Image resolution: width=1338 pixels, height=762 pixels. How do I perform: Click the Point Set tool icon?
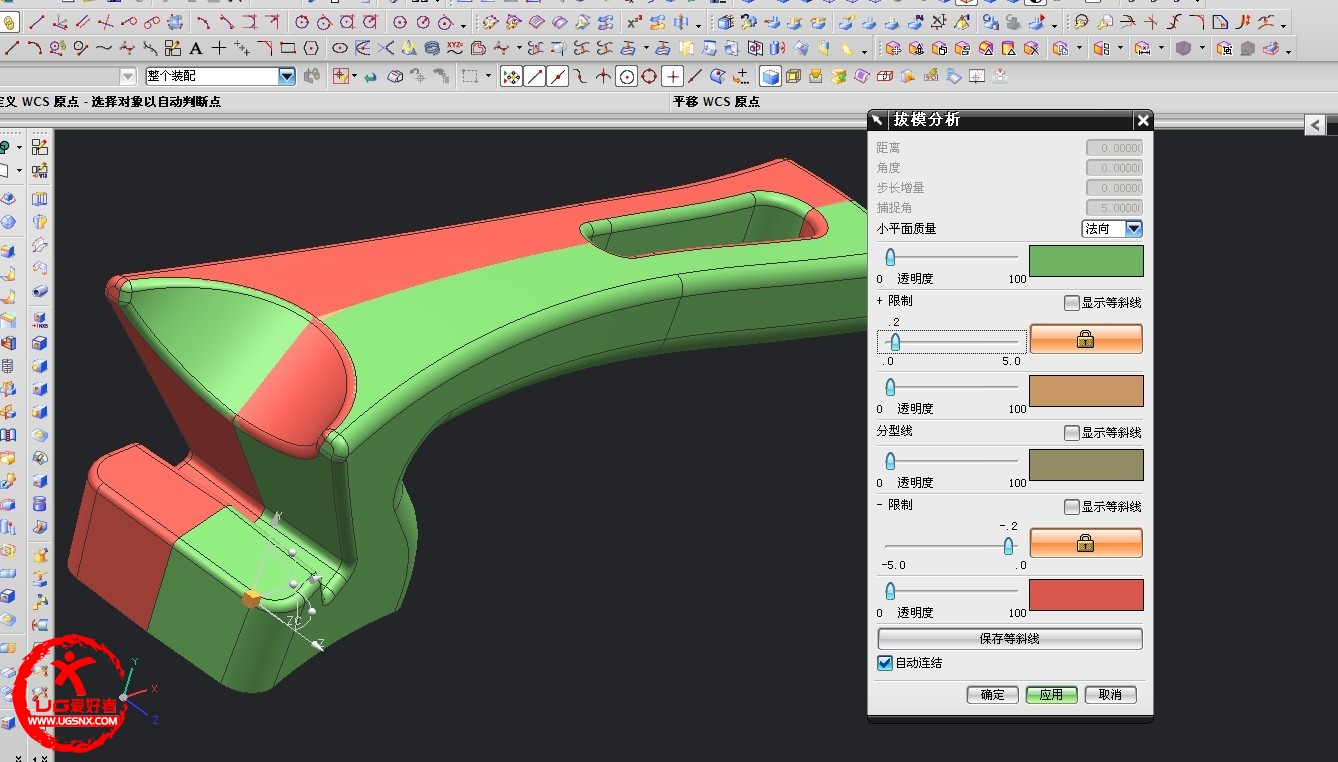coord(242,47)
